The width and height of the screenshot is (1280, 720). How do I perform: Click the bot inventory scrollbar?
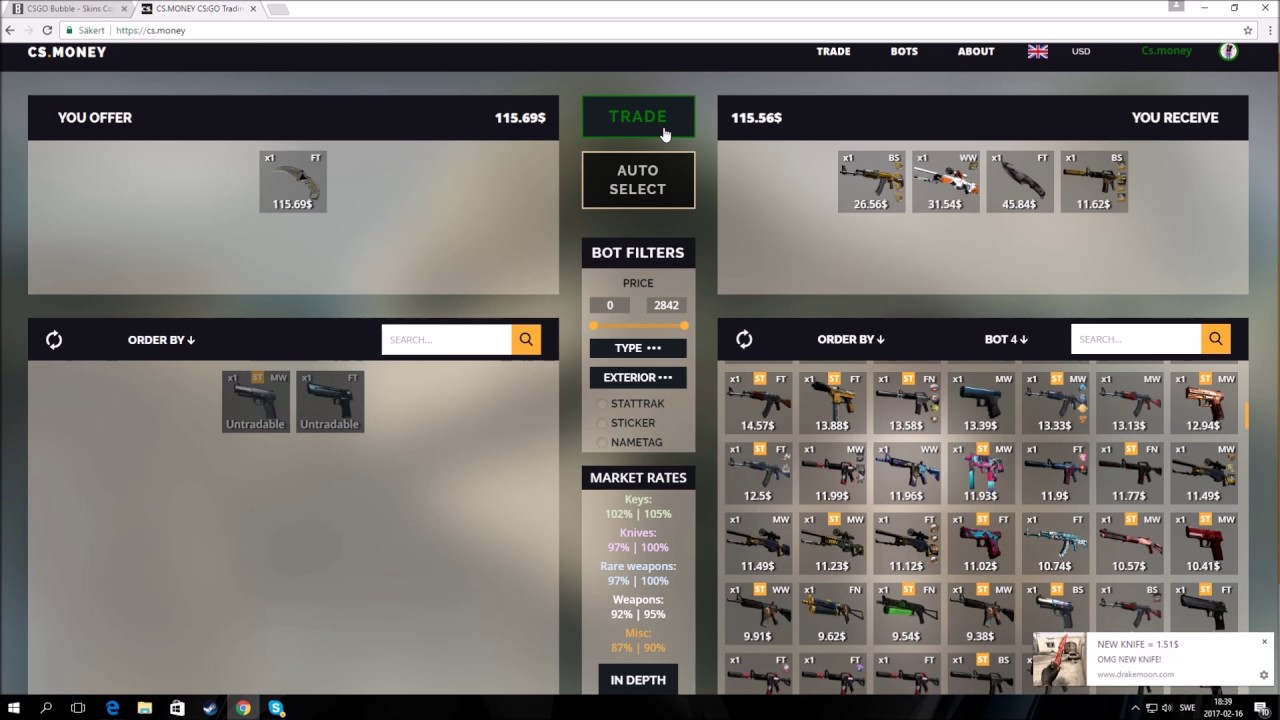point(1246,415)
